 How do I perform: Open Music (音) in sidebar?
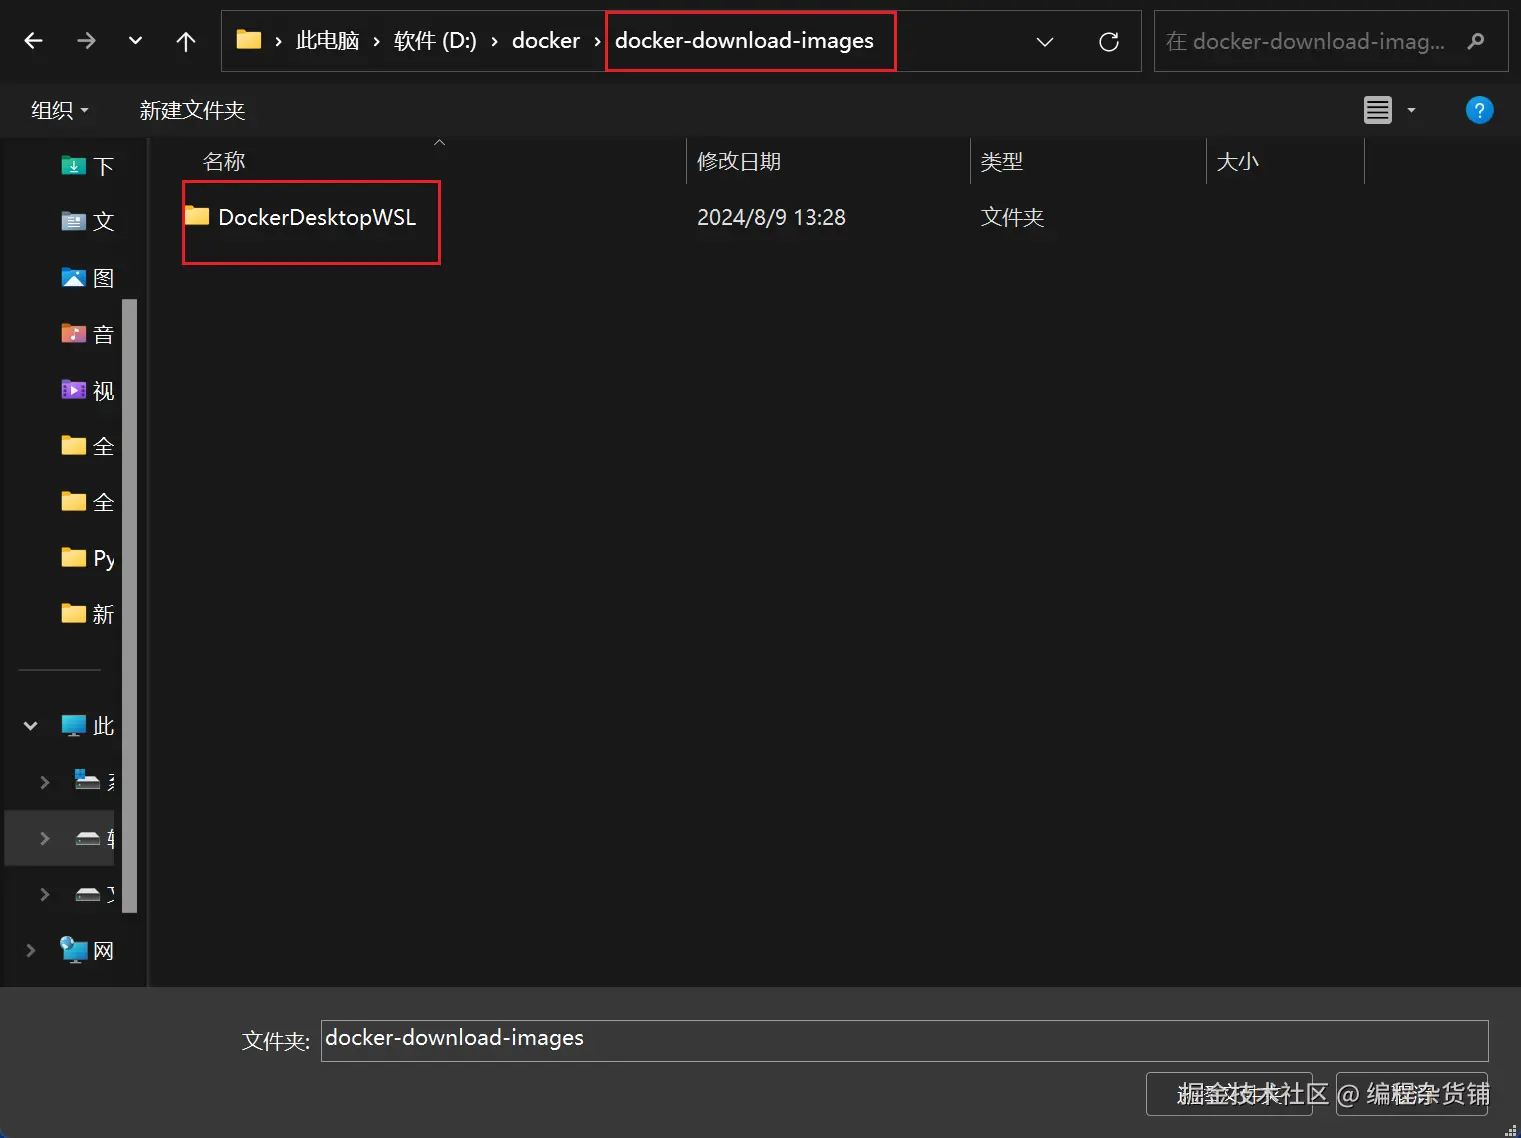[88, 334]
